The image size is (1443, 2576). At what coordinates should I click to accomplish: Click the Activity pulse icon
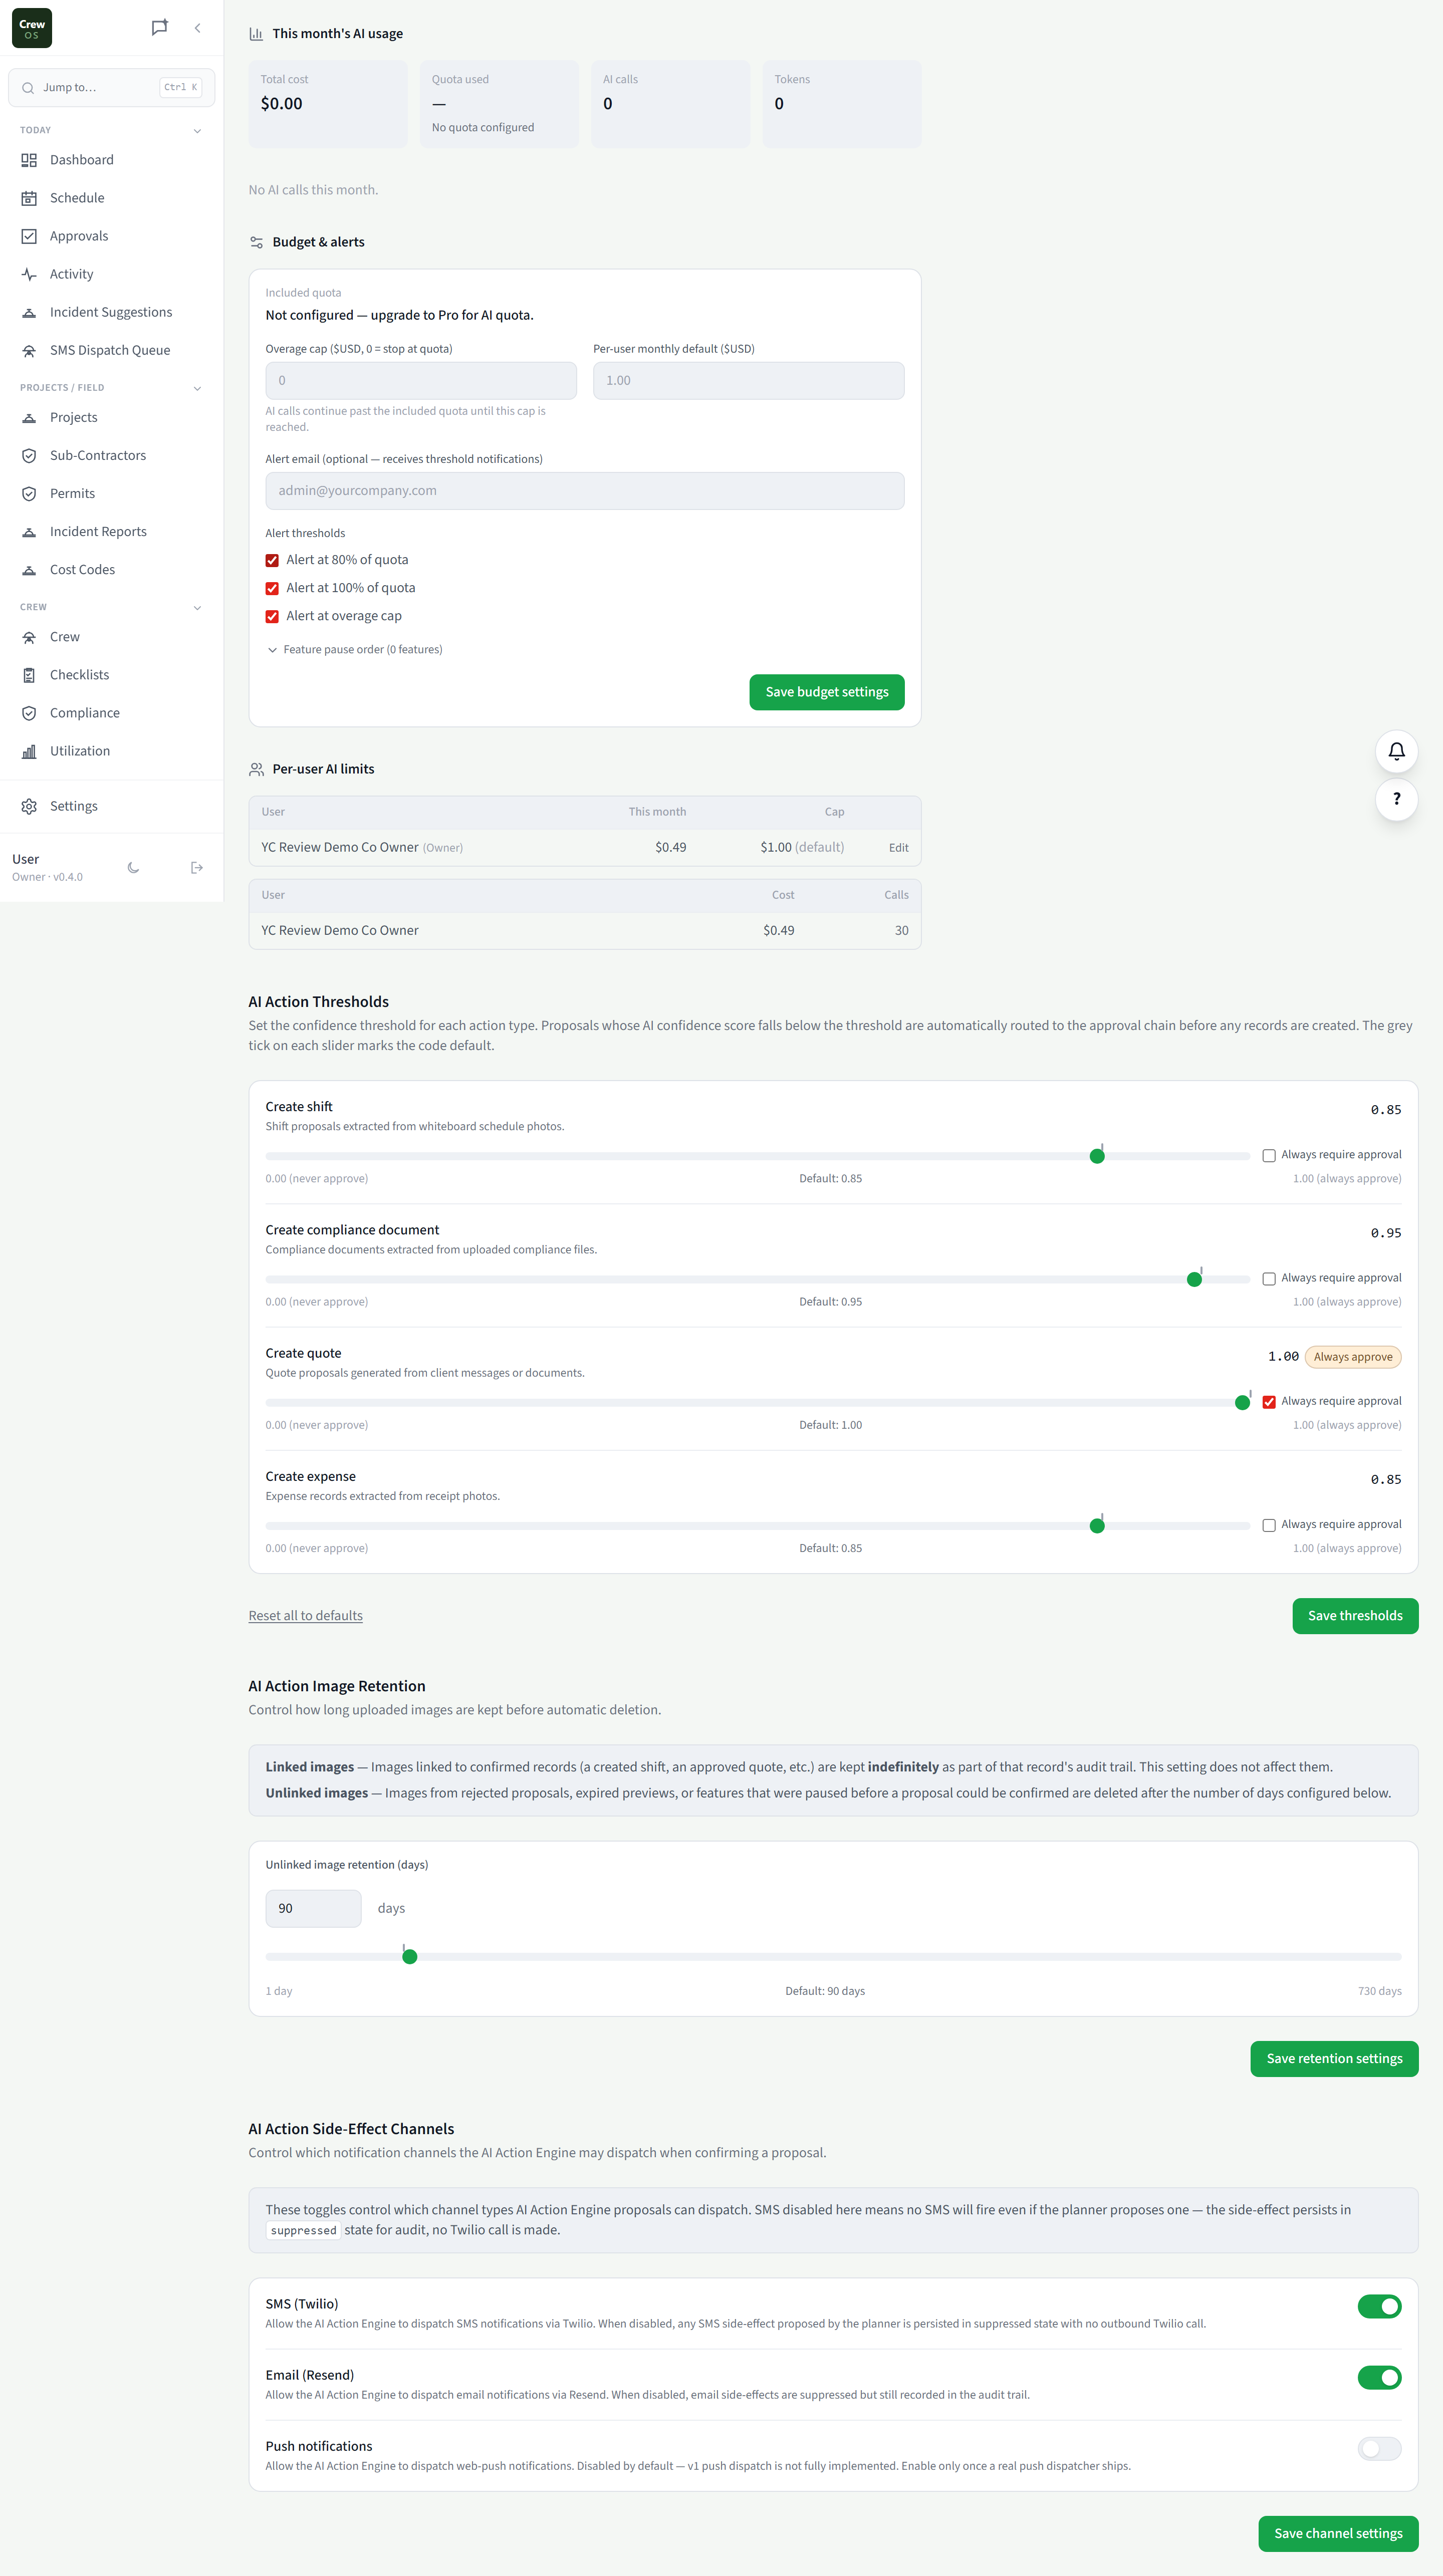point(29,274)
